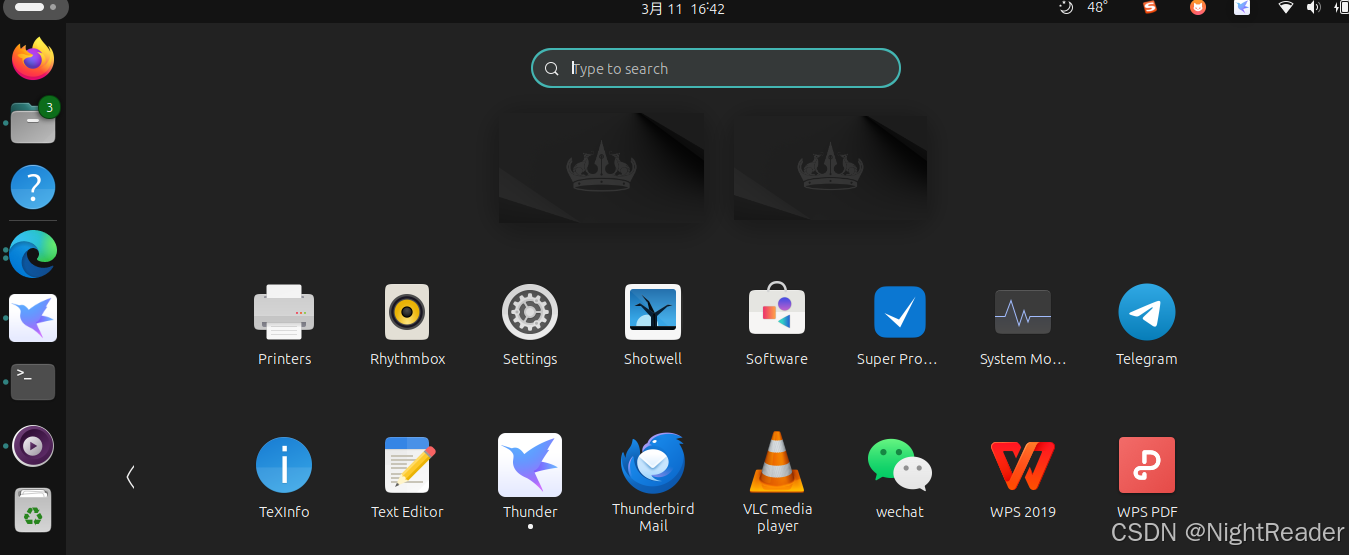Click the Thunder tray indicator icon
The height and width of the screenshot is (555, 1349).
point(1241,8)
